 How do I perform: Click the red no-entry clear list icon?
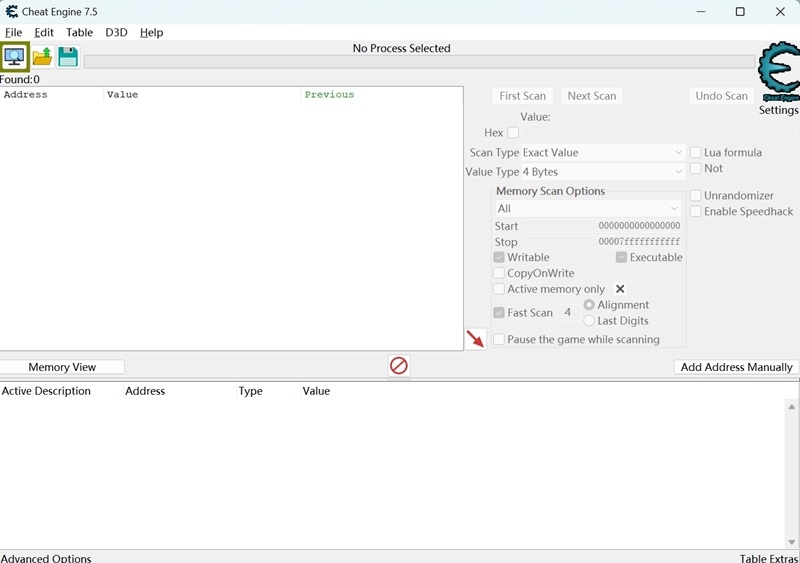pyautogui.click(x=399, y=366)
